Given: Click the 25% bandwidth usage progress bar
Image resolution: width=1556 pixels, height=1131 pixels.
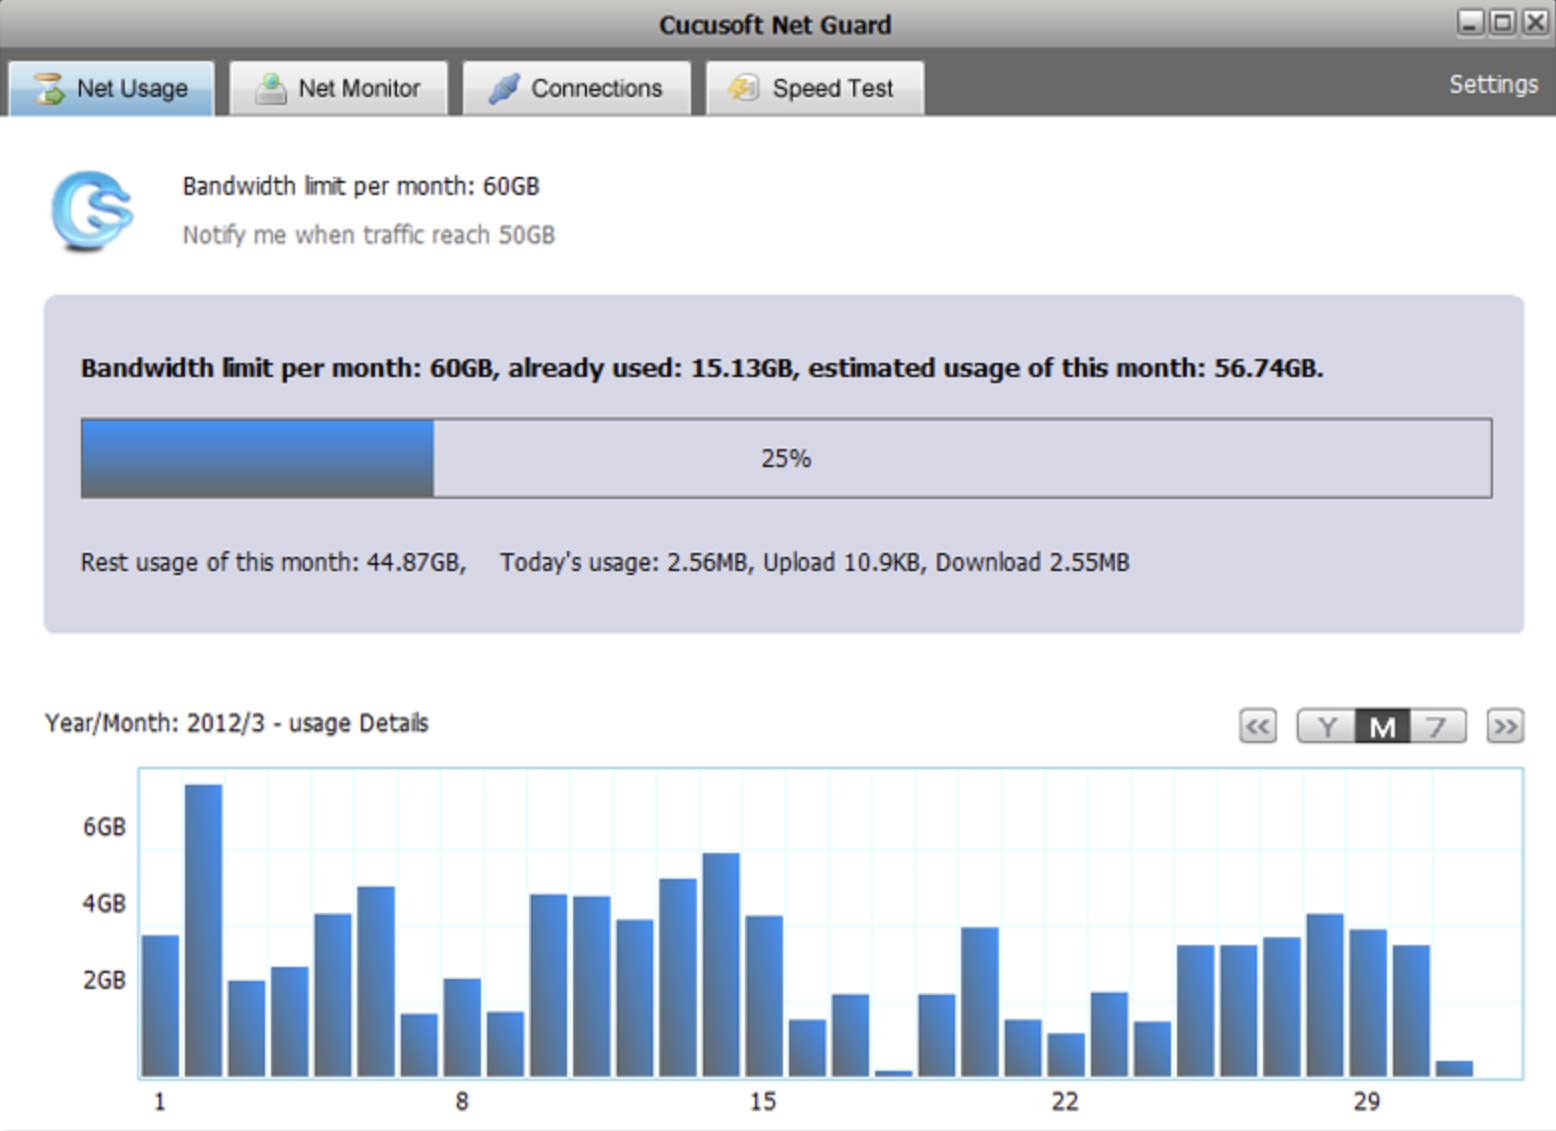Looking at the screenshot, I should tap(786, 458).
